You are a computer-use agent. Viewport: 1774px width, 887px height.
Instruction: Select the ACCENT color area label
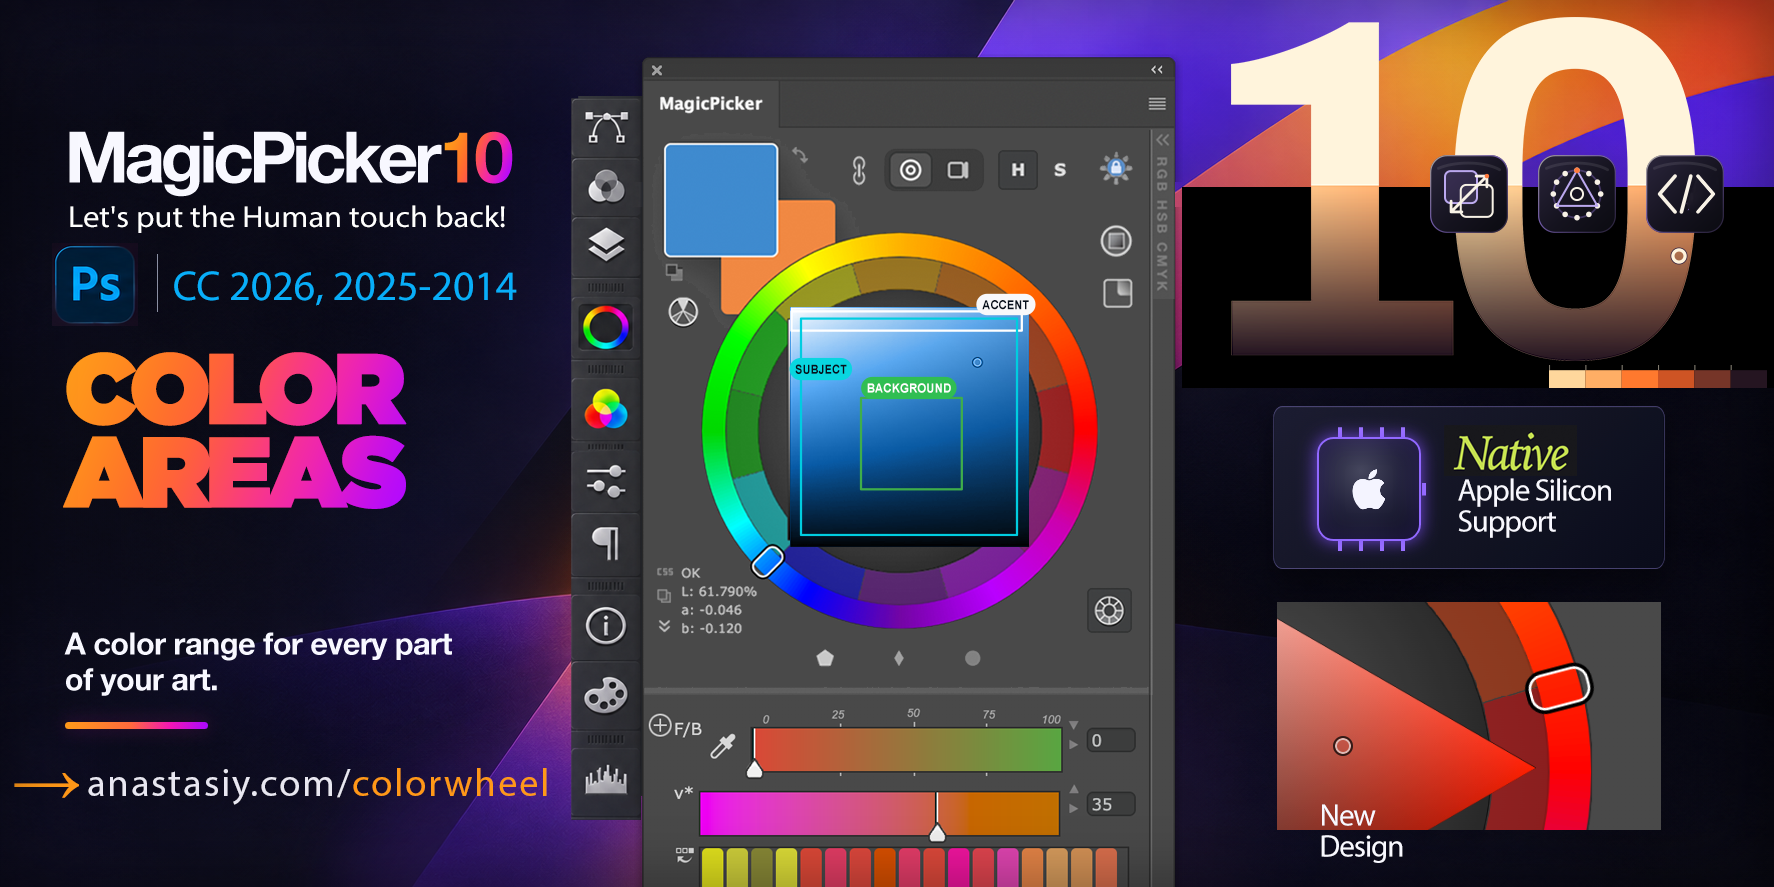1005,305
